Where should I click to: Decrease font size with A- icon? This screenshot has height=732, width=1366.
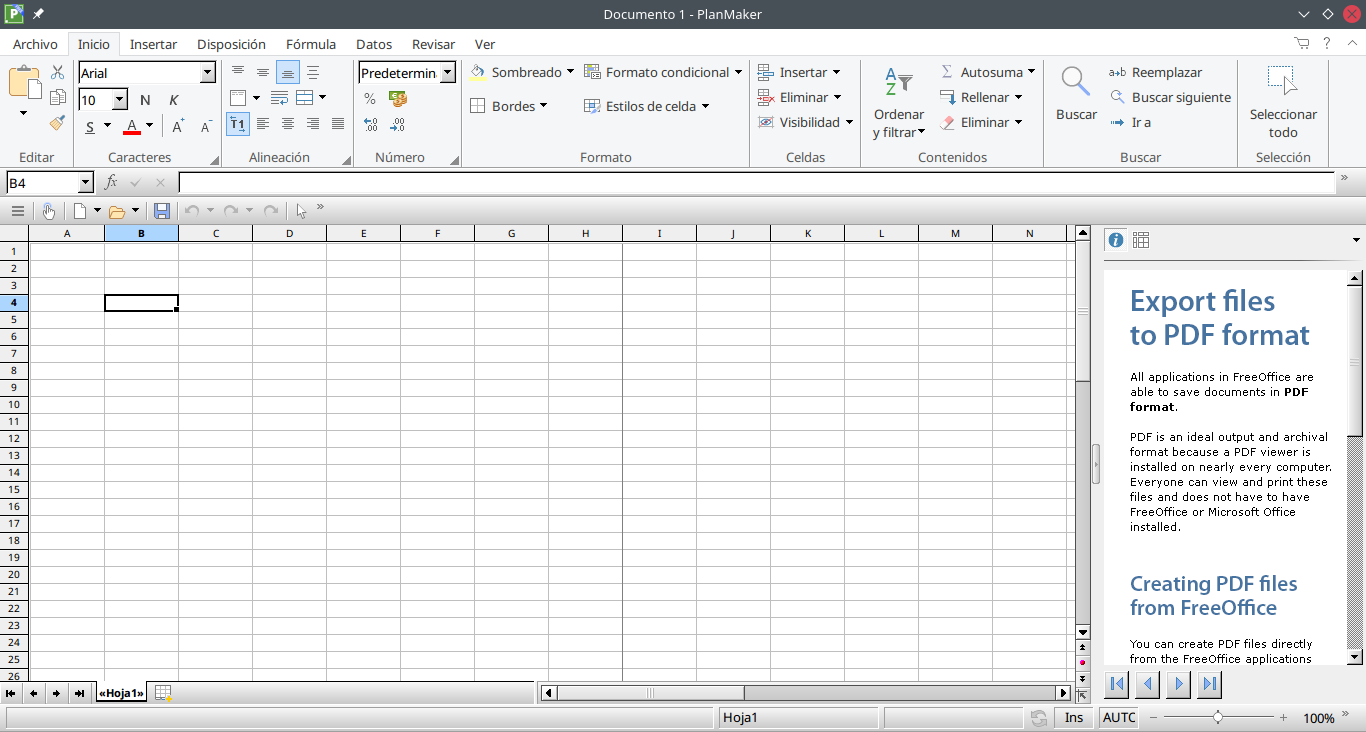point(206,126)
